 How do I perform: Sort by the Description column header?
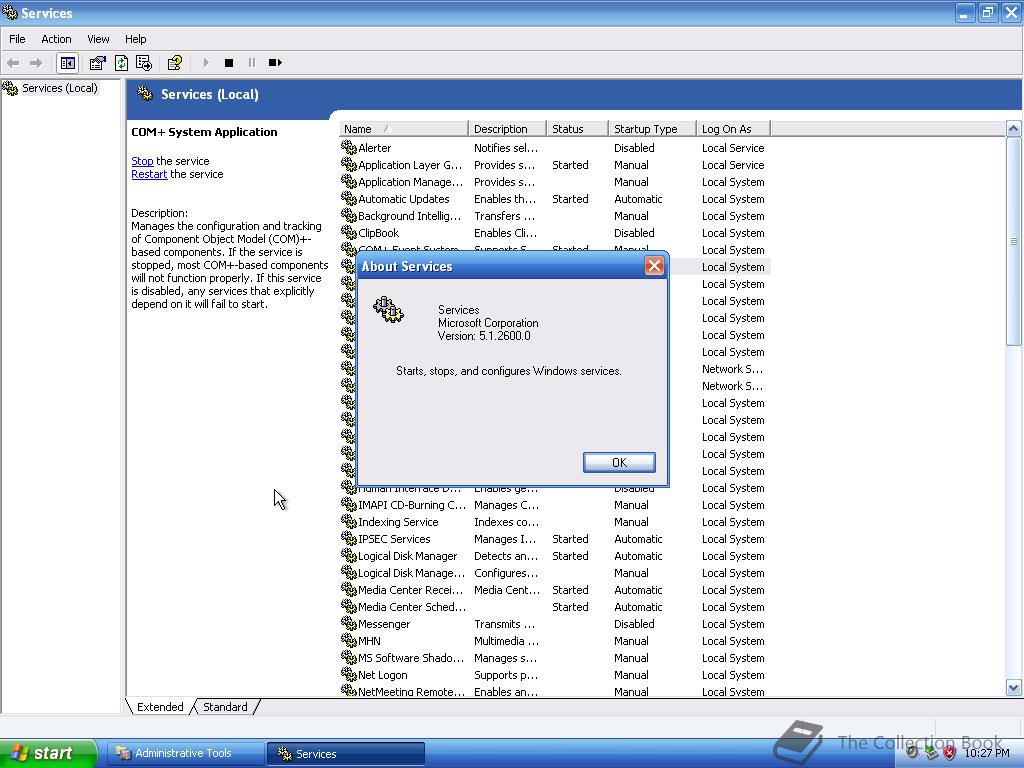(507, 129)
